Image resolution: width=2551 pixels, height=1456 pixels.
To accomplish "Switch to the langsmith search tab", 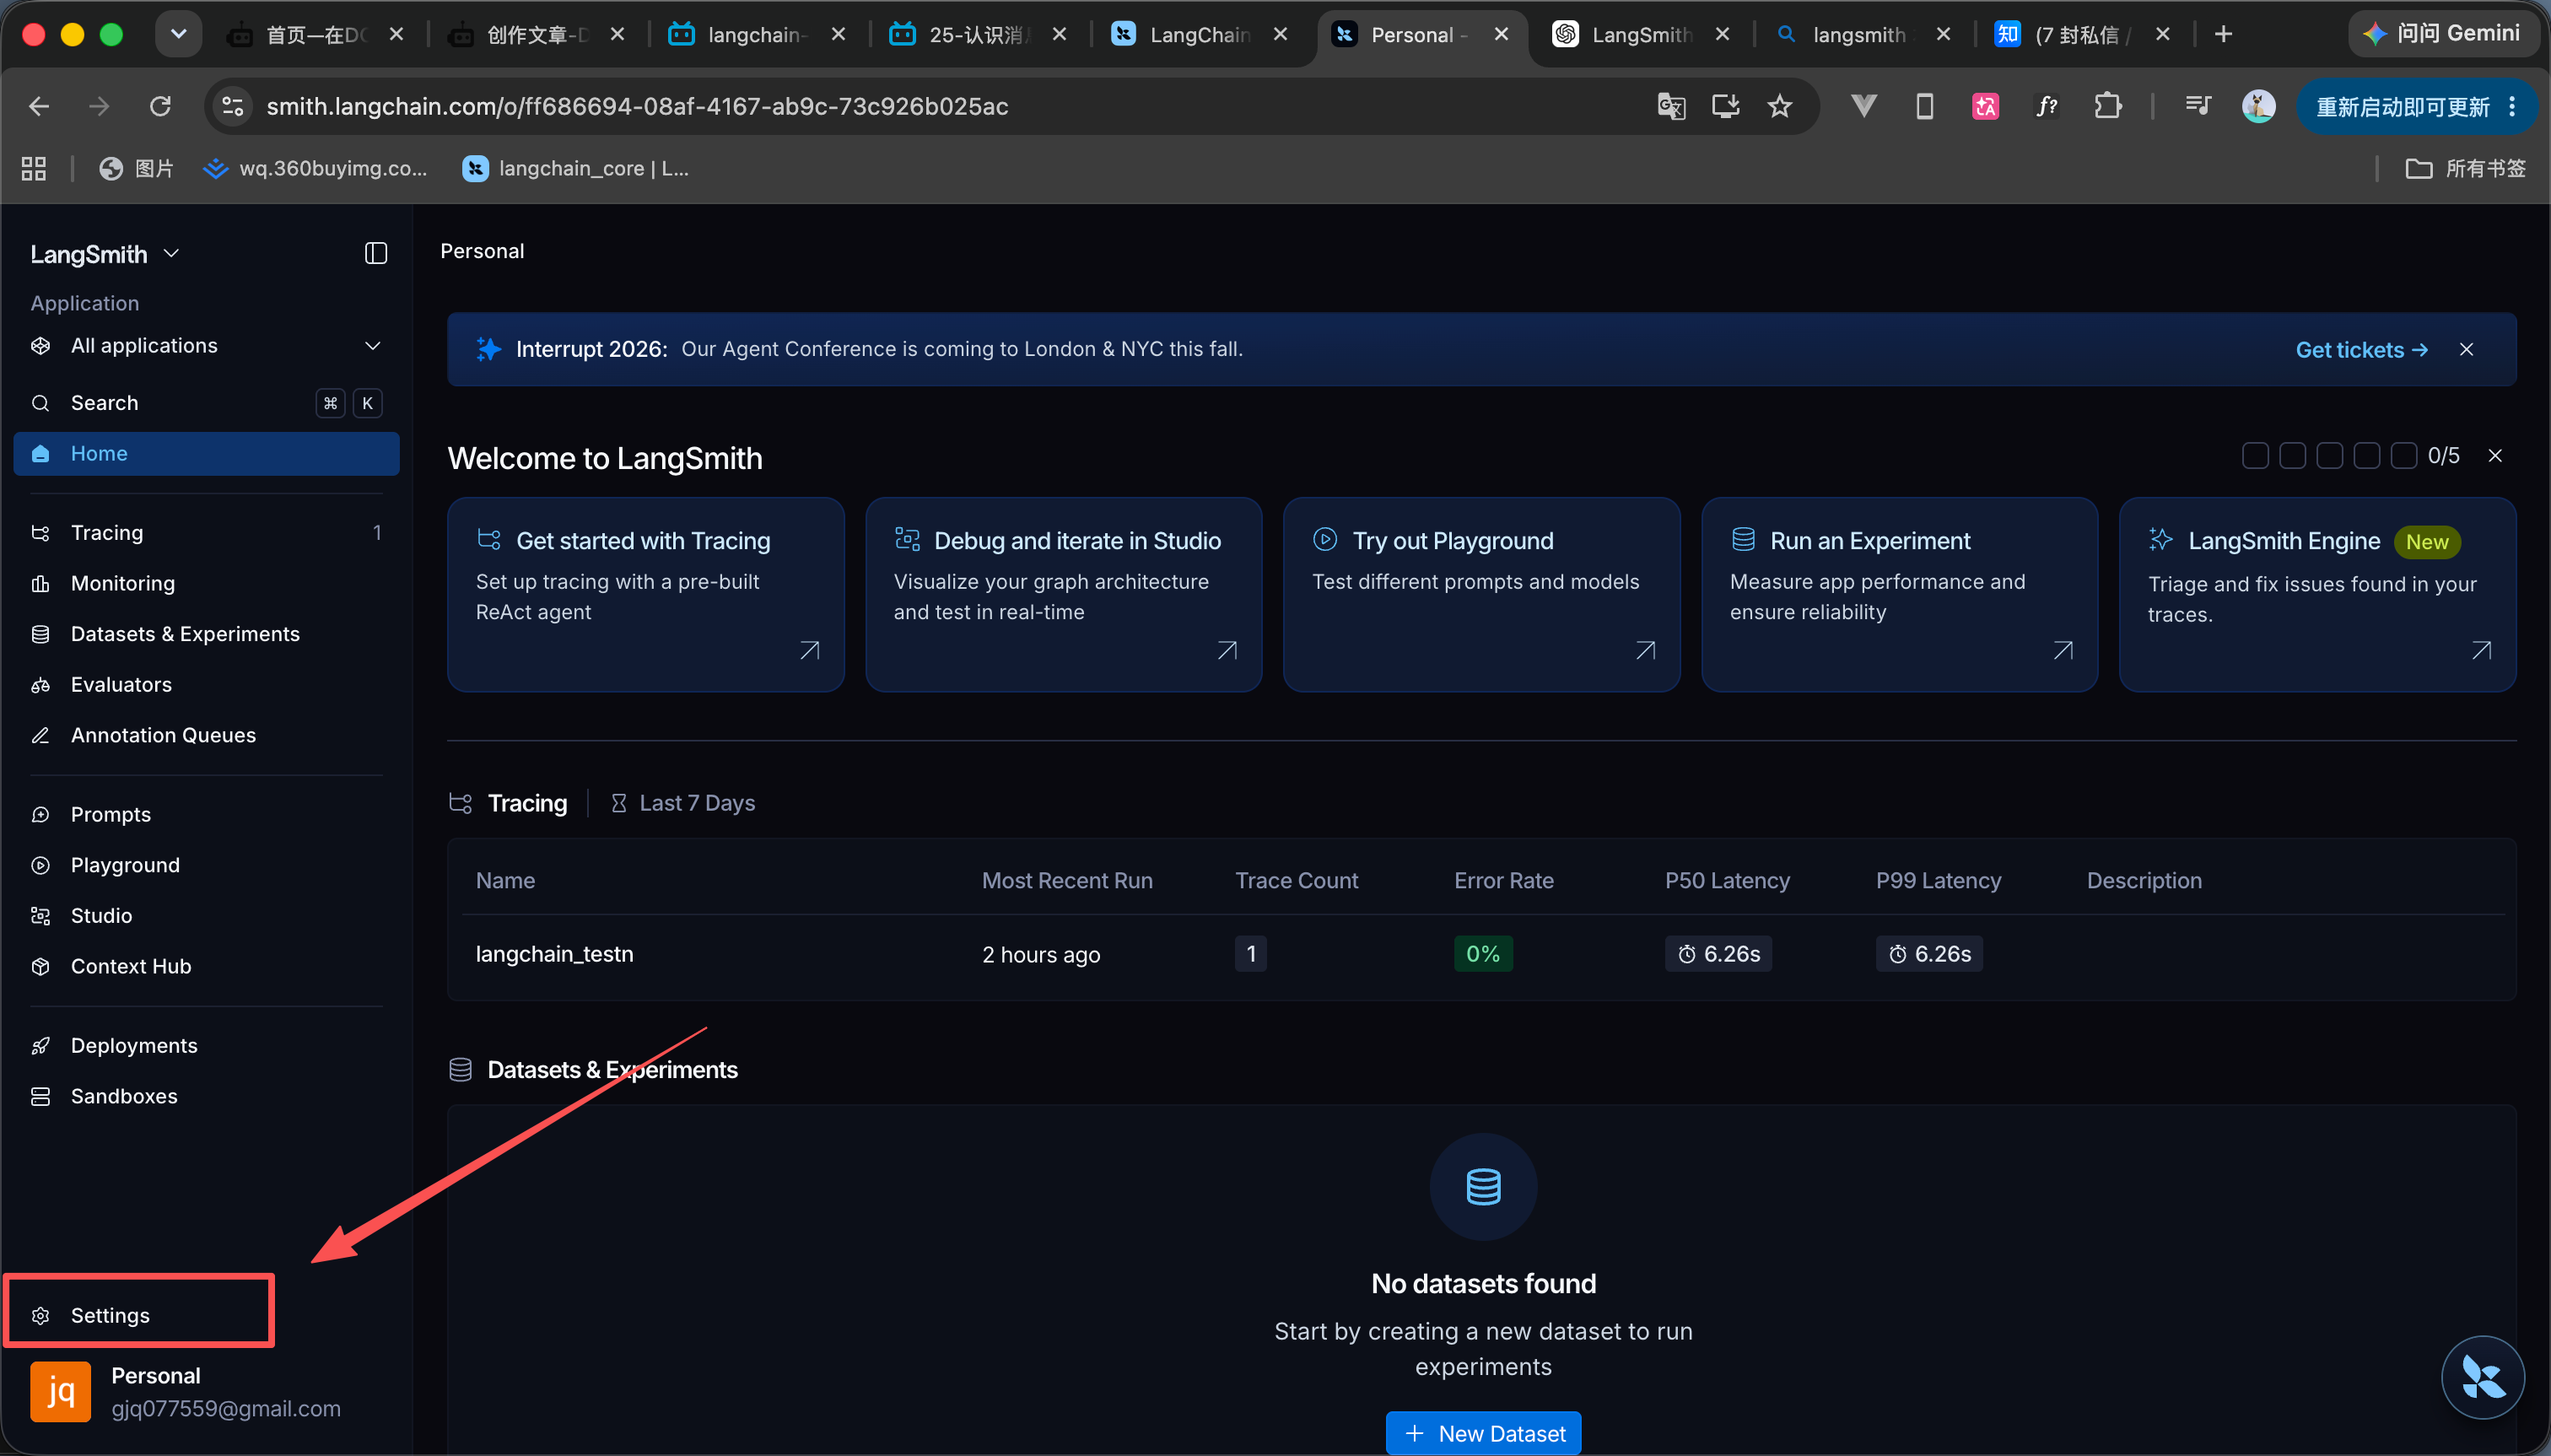I will pos(1862,34).
